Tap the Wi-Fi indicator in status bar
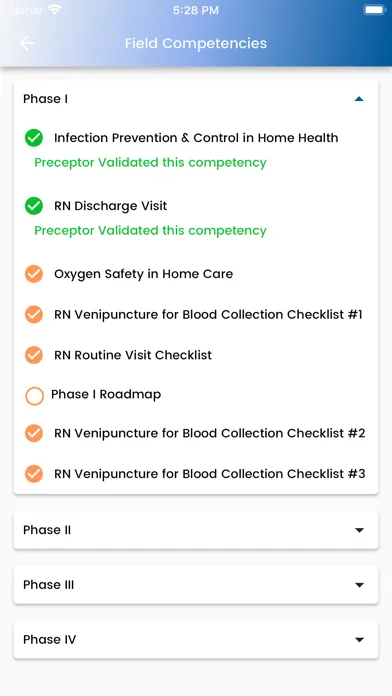This screenshot has width=392, height=696. click(x=55, y=10)
